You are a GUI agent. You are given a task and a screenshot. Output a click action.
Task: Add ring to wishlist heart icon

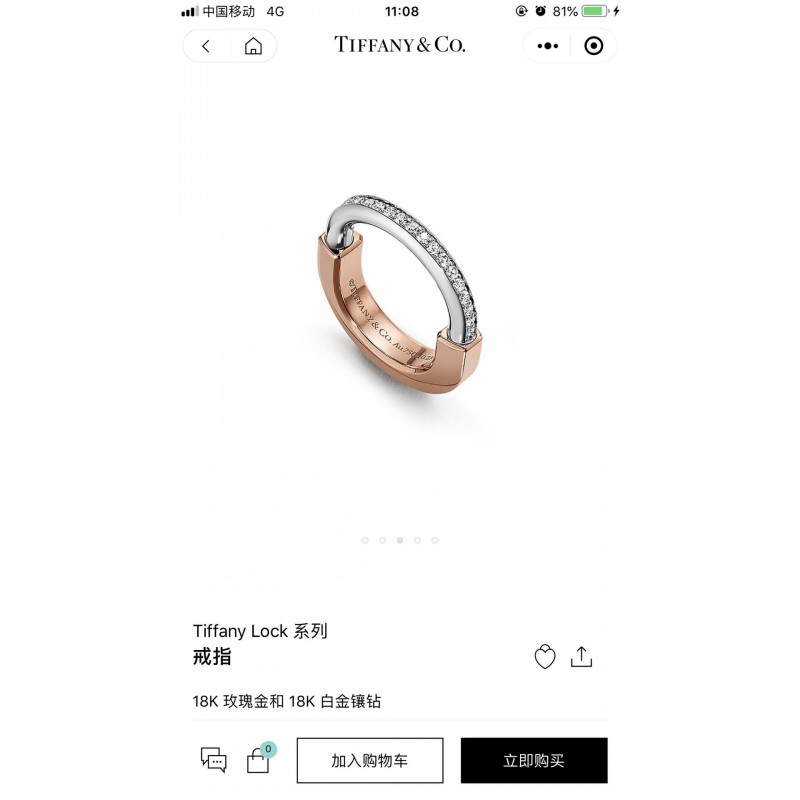545,656
